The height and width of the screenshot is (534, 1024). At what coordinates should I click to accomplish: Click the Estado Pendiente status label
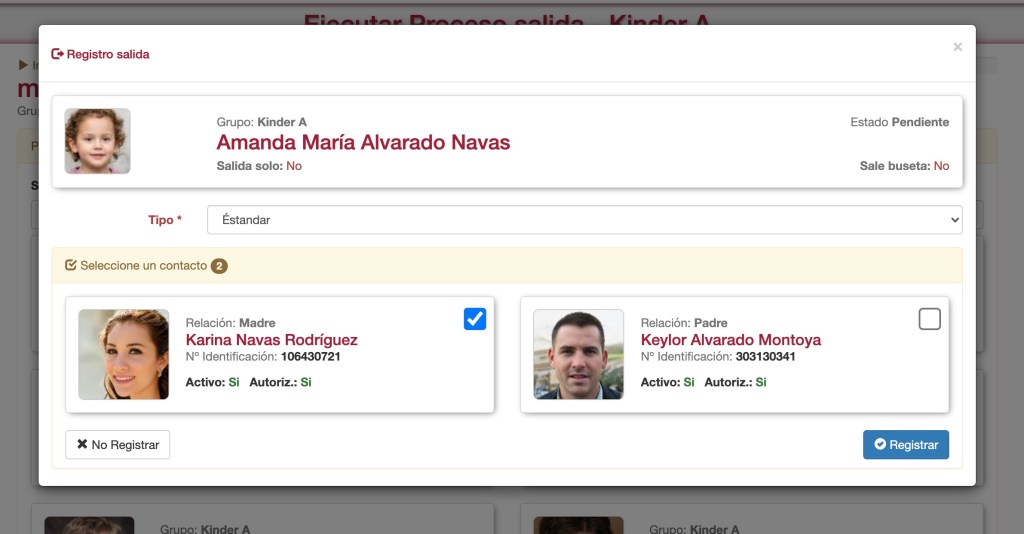(899, 122)
